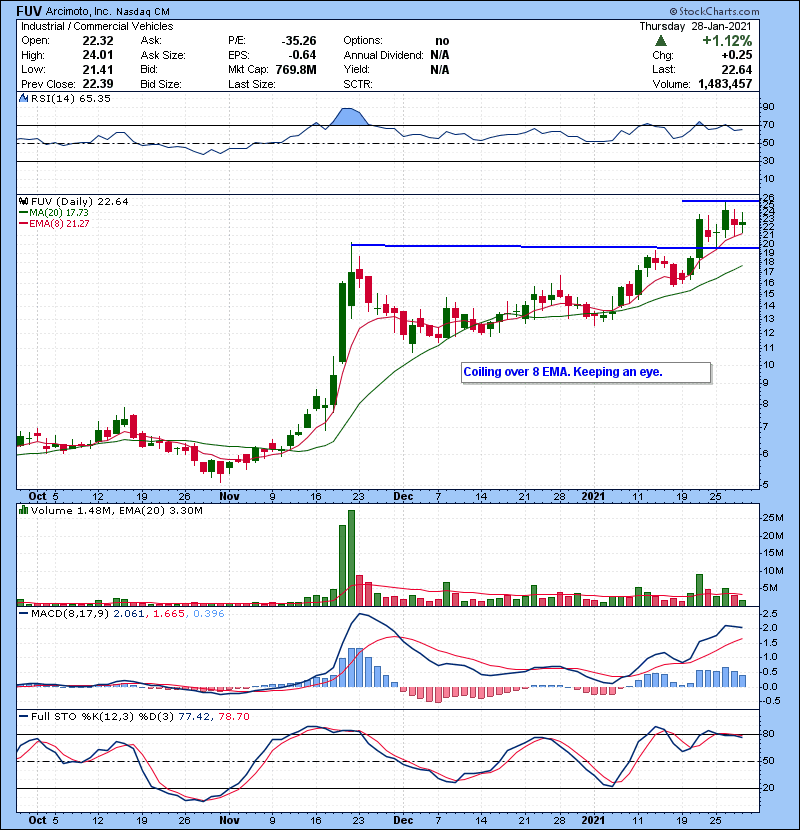Click the Industrial / Commercial Vehicles sector text
This screenshot has width=800, height=830.
point(97,26)
